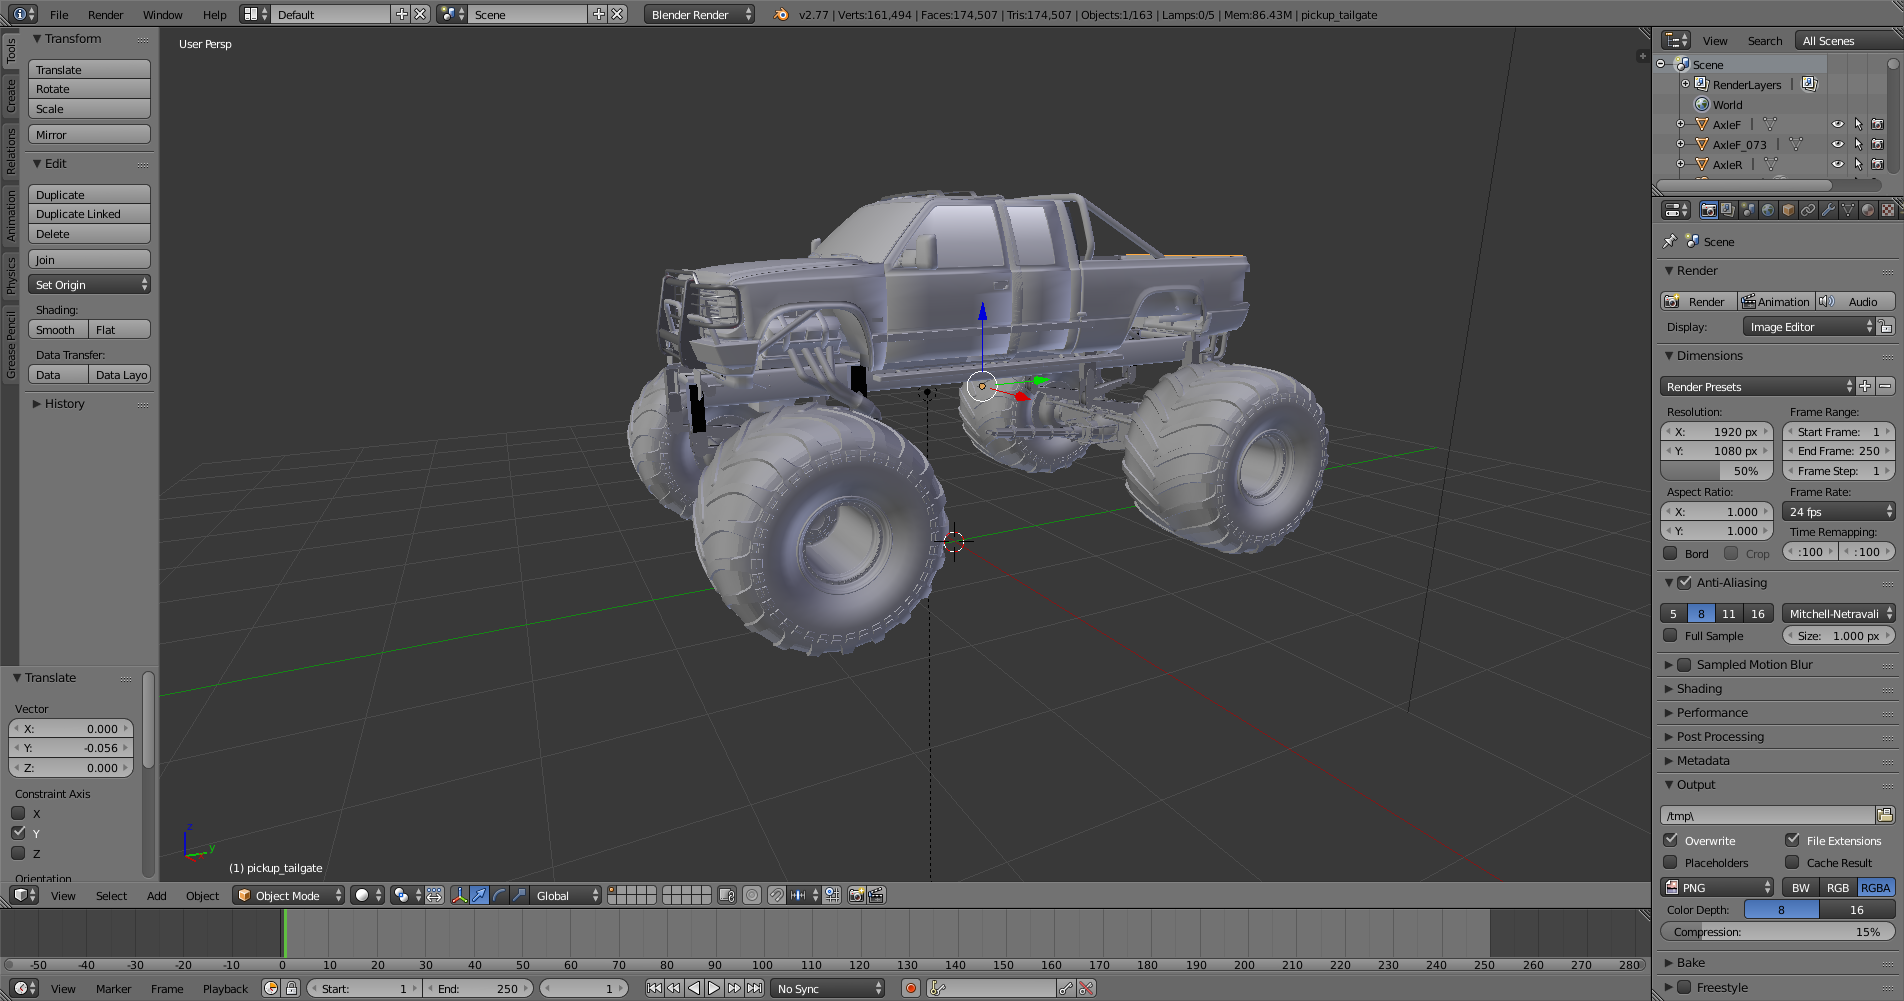
Task: Switch to the Physics tool shelf tab
Action: click(x=11, y=275)
